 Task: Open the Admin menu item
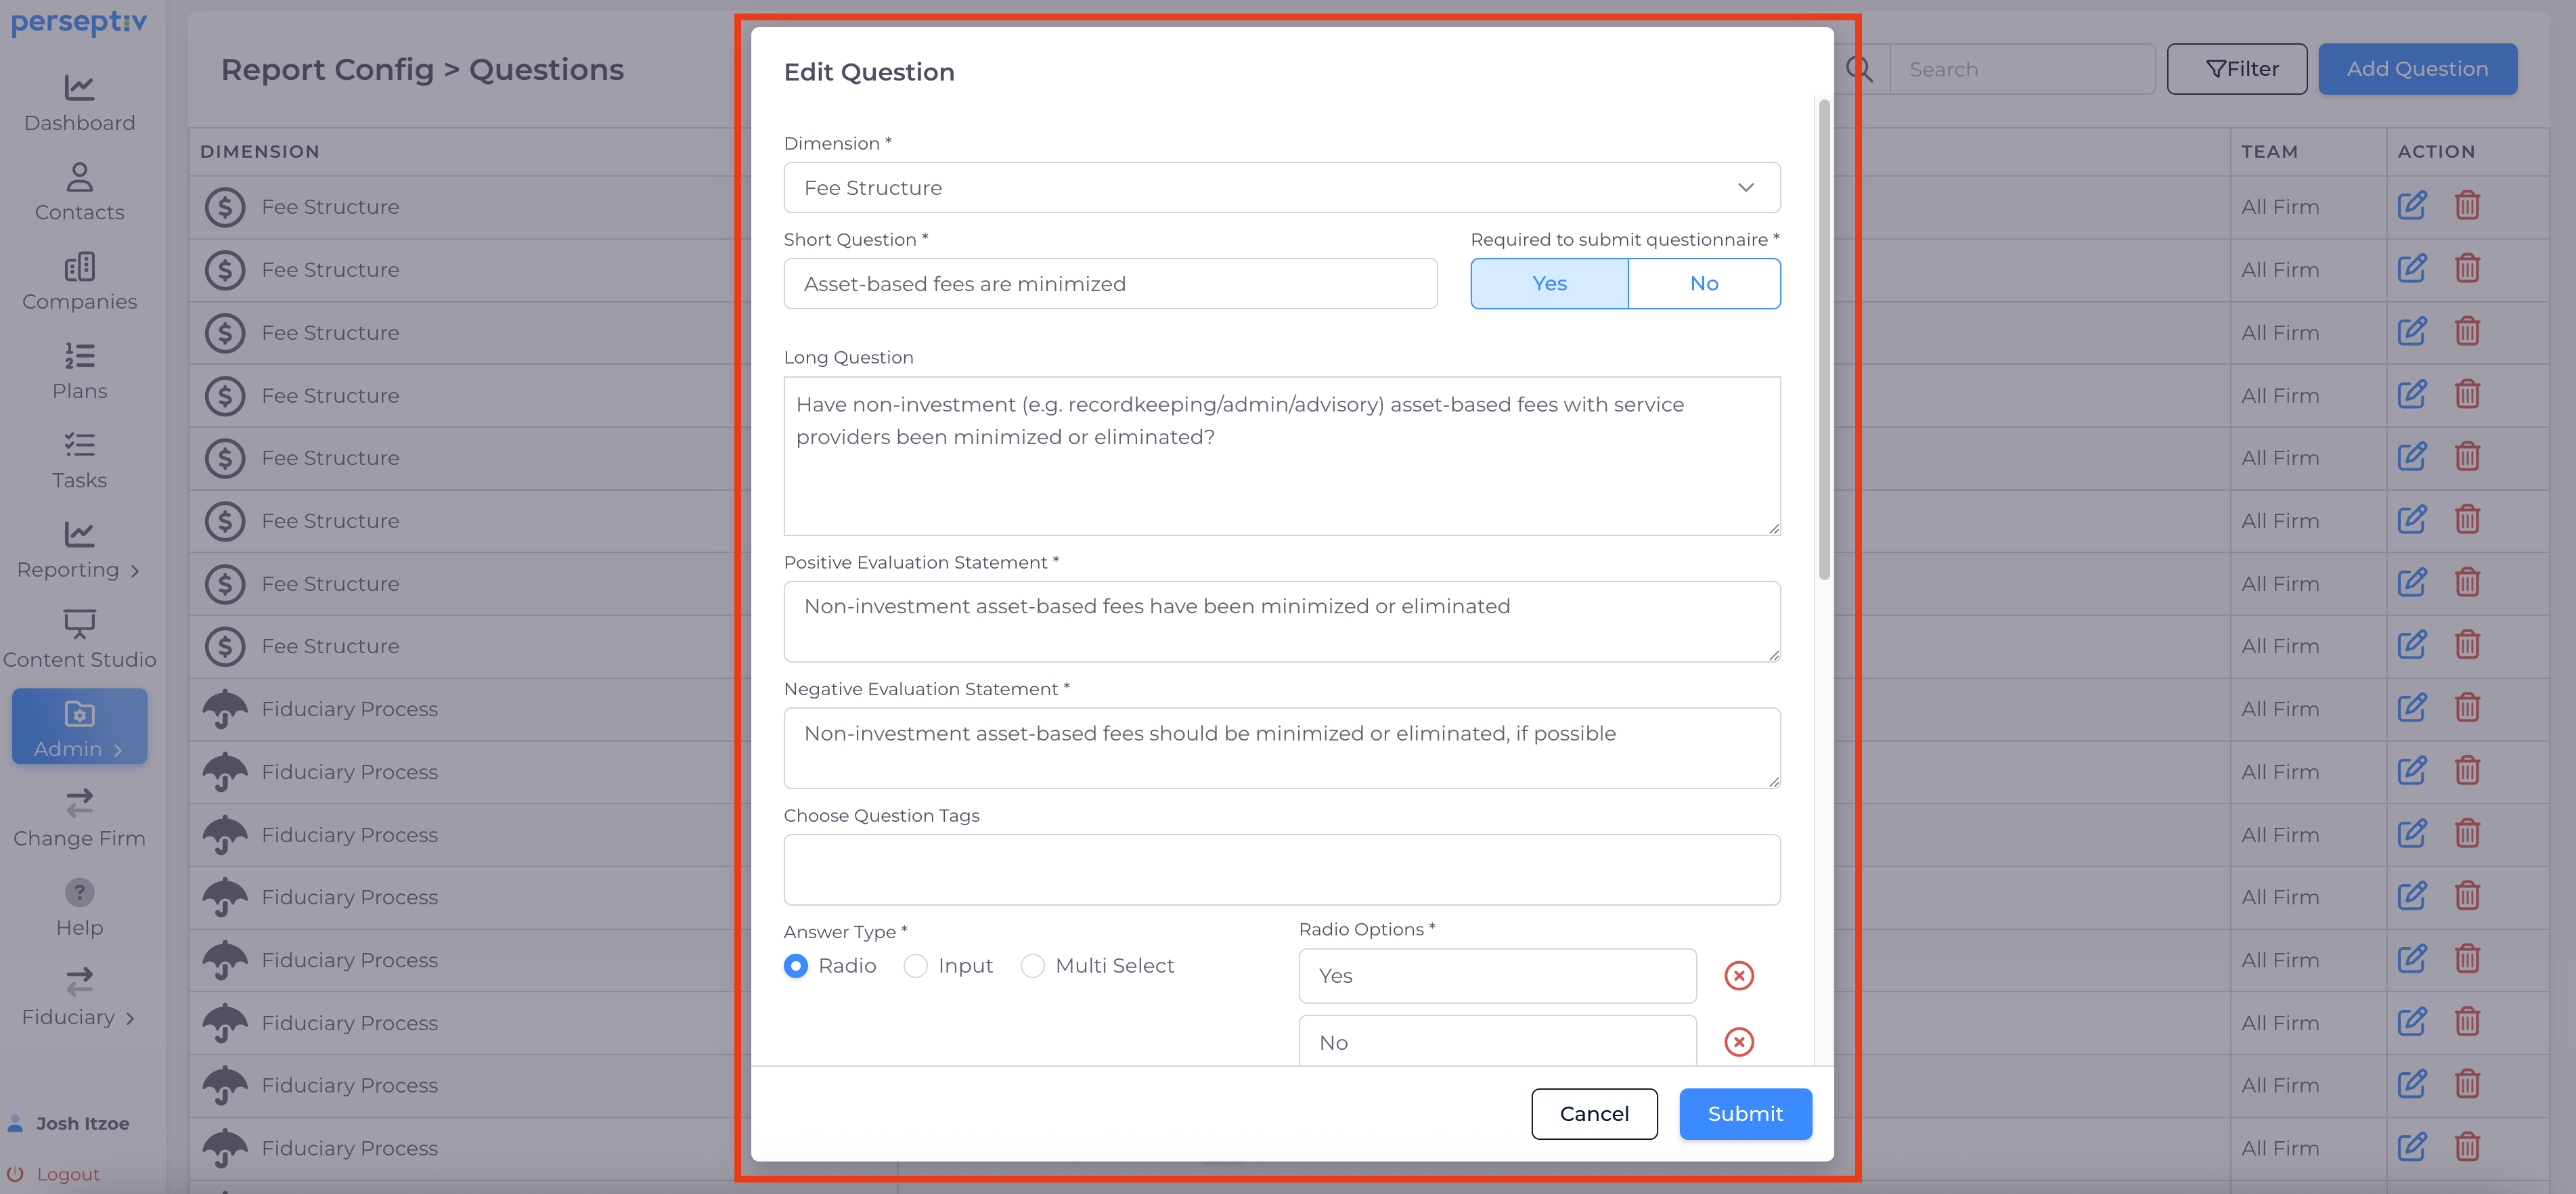[79, 727]
